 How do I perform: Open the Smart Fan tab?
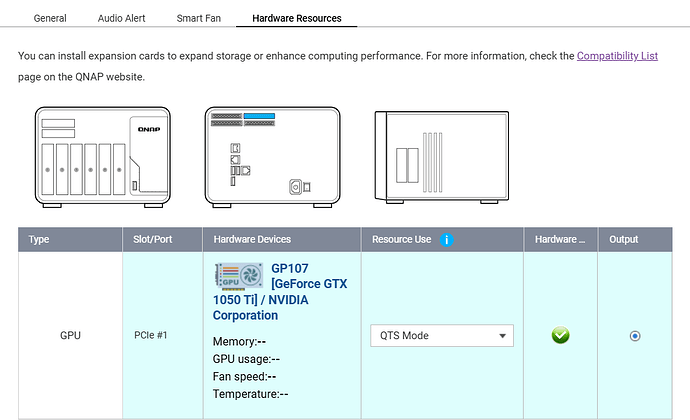click(x=198, y=18)
